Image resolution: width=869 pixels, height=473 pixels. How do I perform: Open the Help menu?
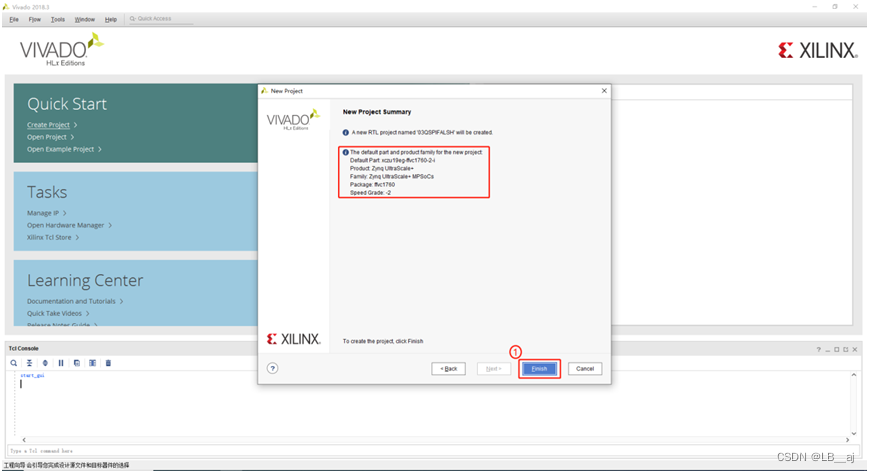tap(111, 19)
